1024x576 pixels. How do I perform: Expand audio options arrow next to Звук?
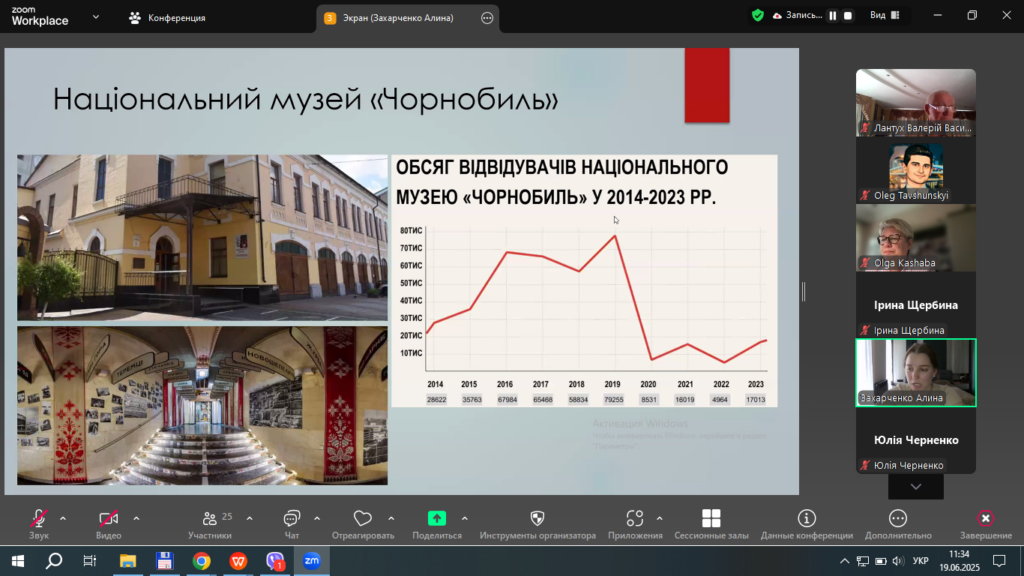63,519
